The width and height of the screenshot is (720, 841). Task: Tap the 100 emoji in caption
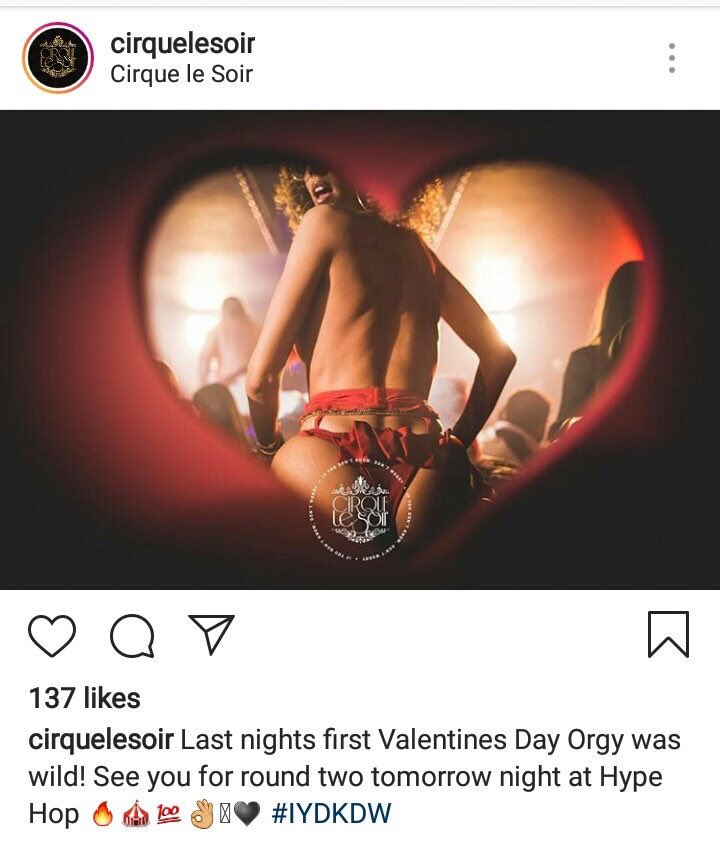tap(169, 814)
